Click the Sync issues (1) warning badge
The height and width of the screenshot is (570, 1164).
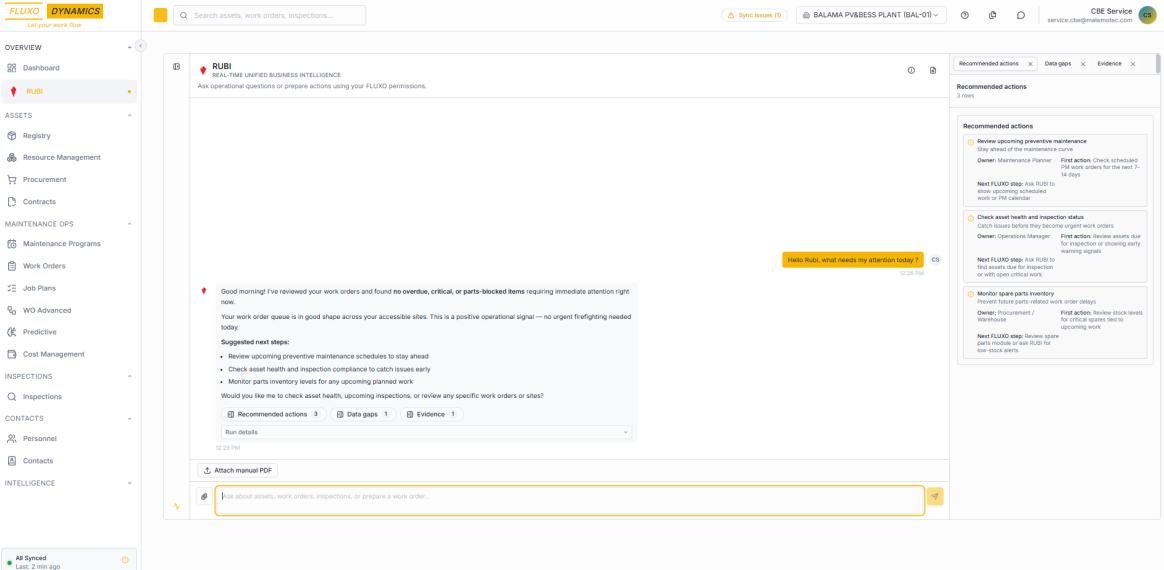click(x=754, y=15)
